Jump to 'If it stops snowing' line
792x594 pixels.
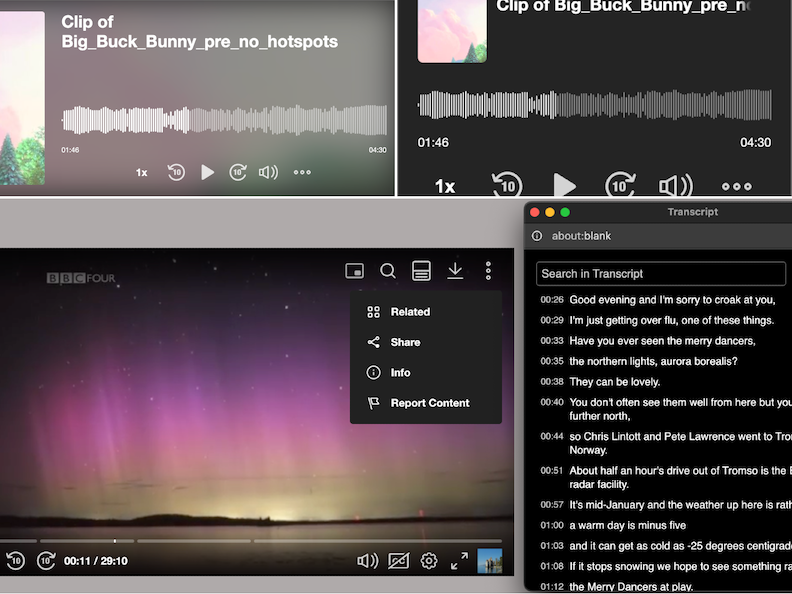(x=666, y=566)
